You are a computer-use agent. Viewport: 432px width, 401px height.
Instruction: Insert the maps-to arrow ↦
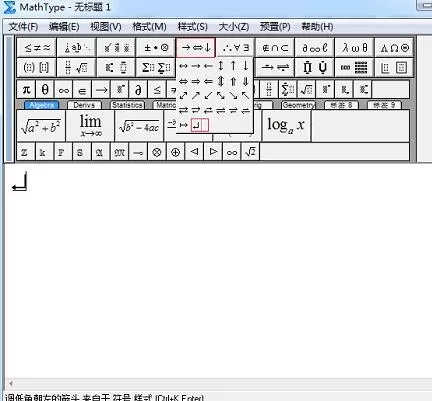click(183, 125)
